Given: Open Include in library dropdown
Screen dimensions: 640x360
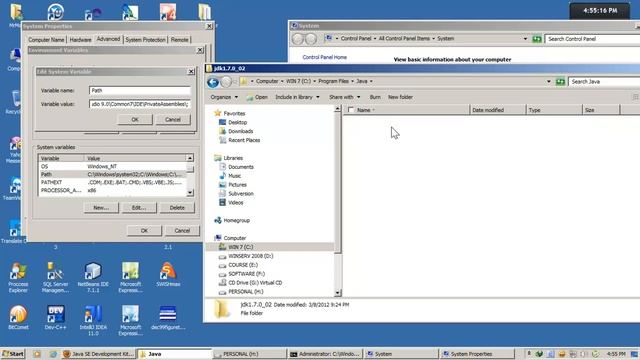Looking at the screenshot, I should click(297, 97).
